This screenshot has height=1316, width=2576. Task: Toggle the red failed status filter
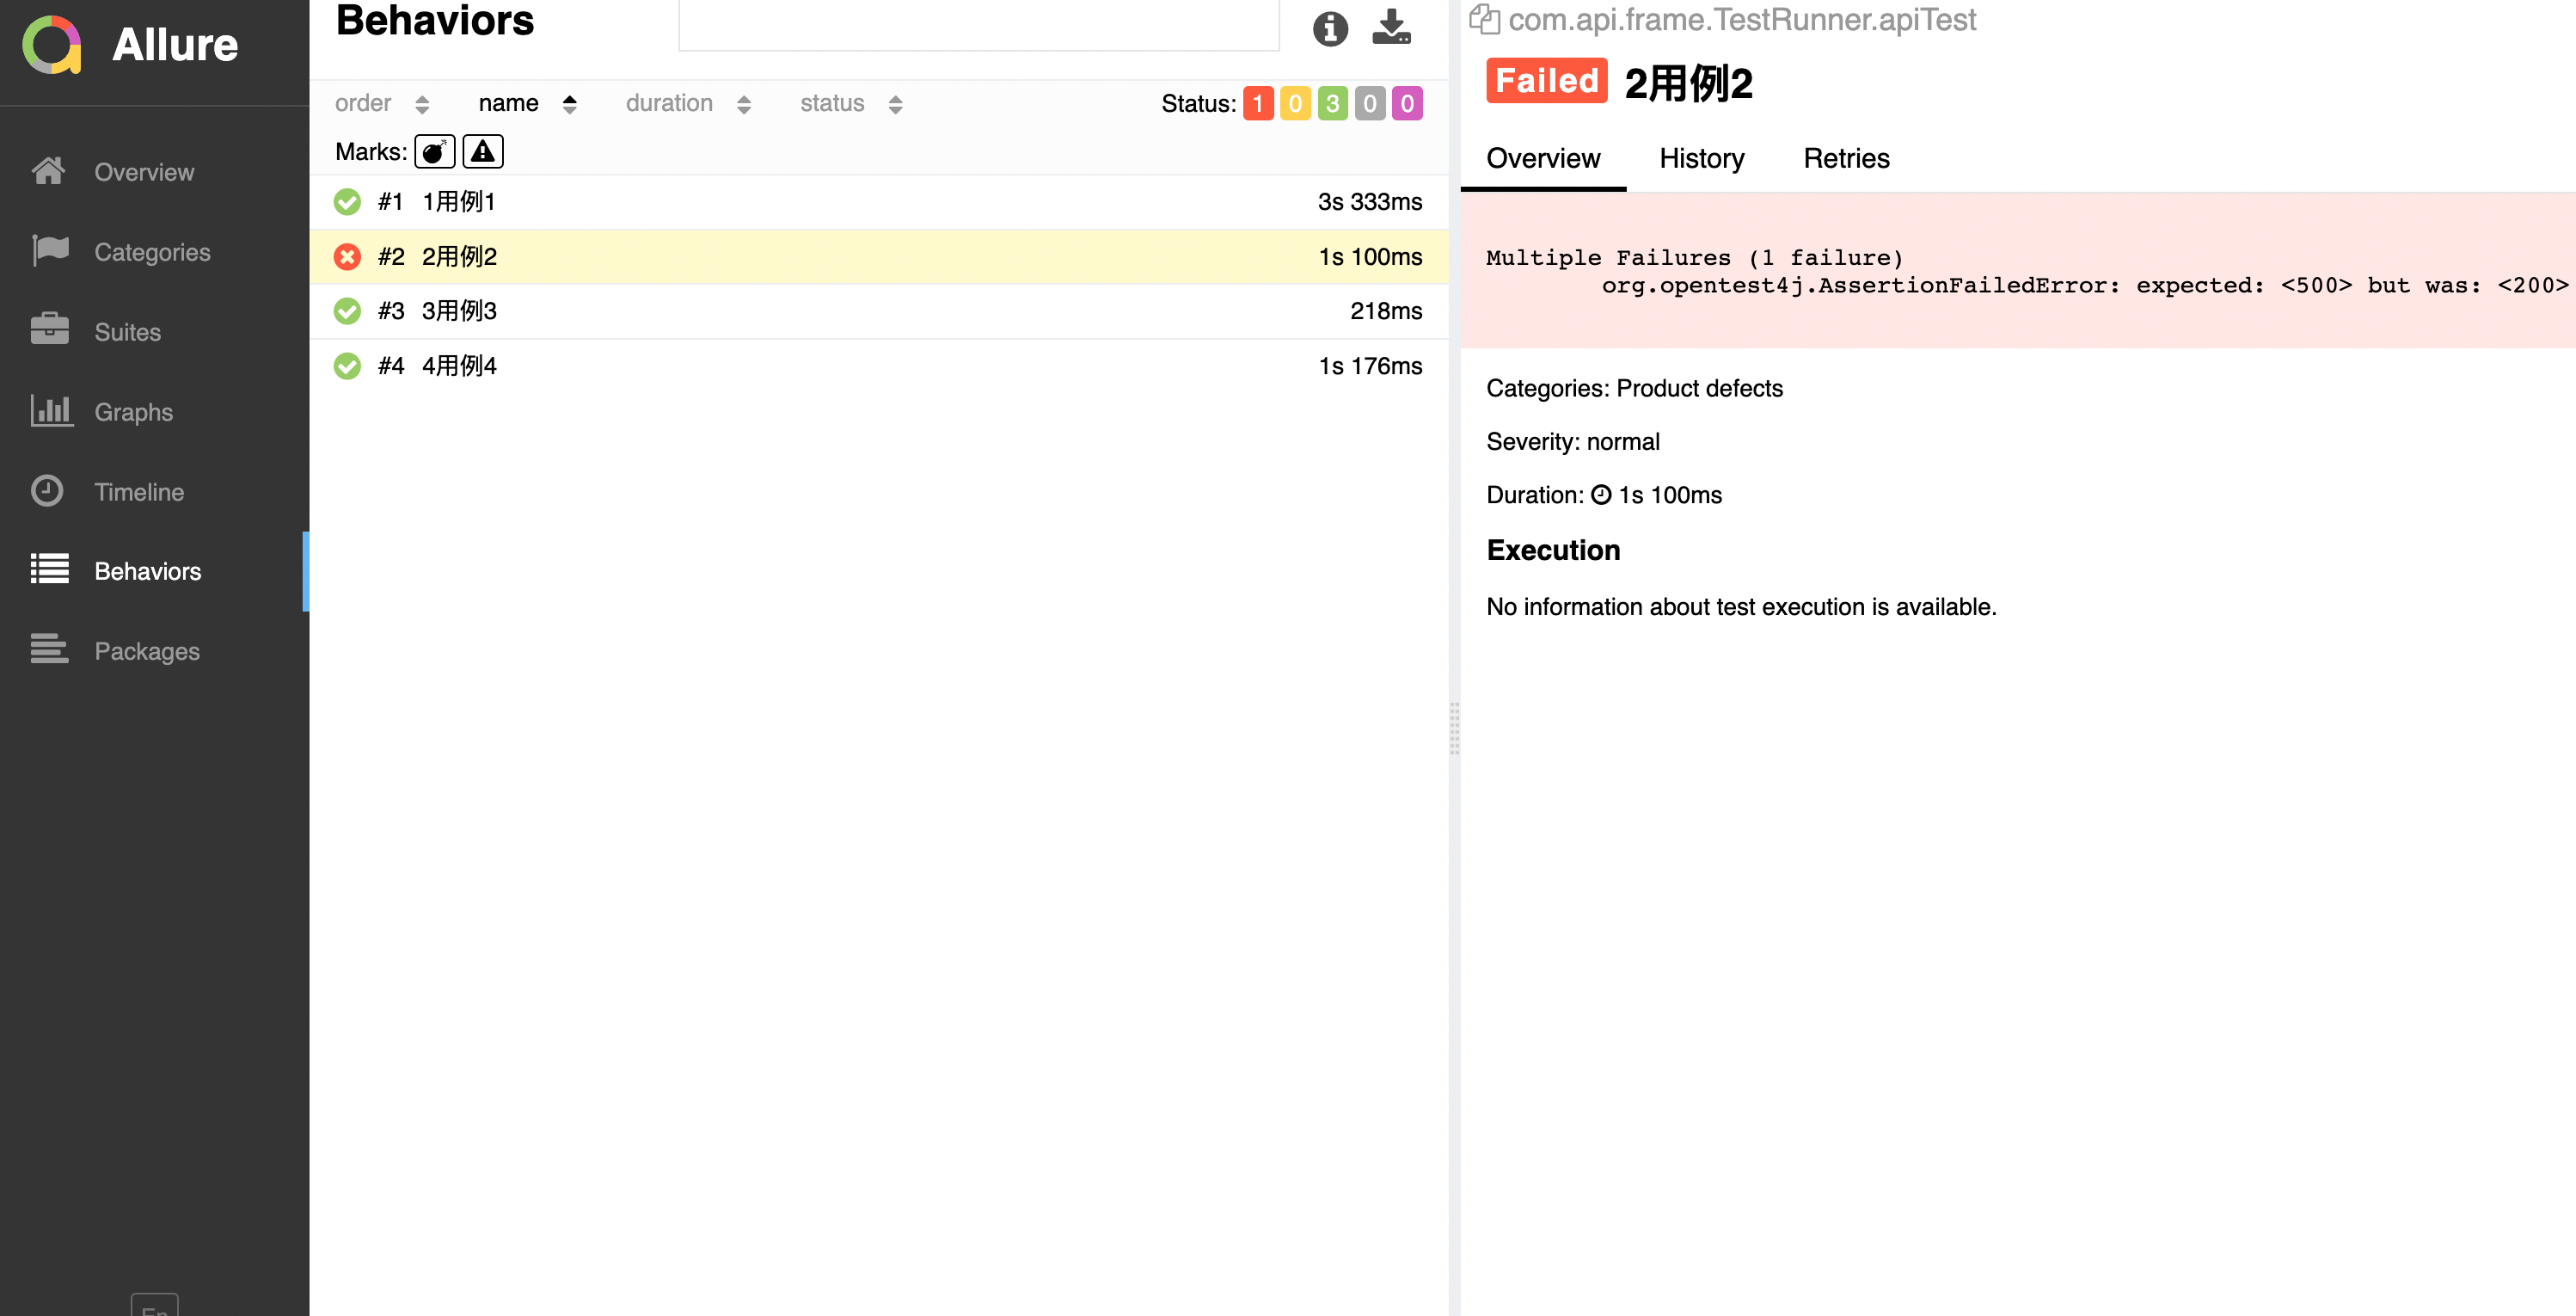click(x=1257, y=104)
